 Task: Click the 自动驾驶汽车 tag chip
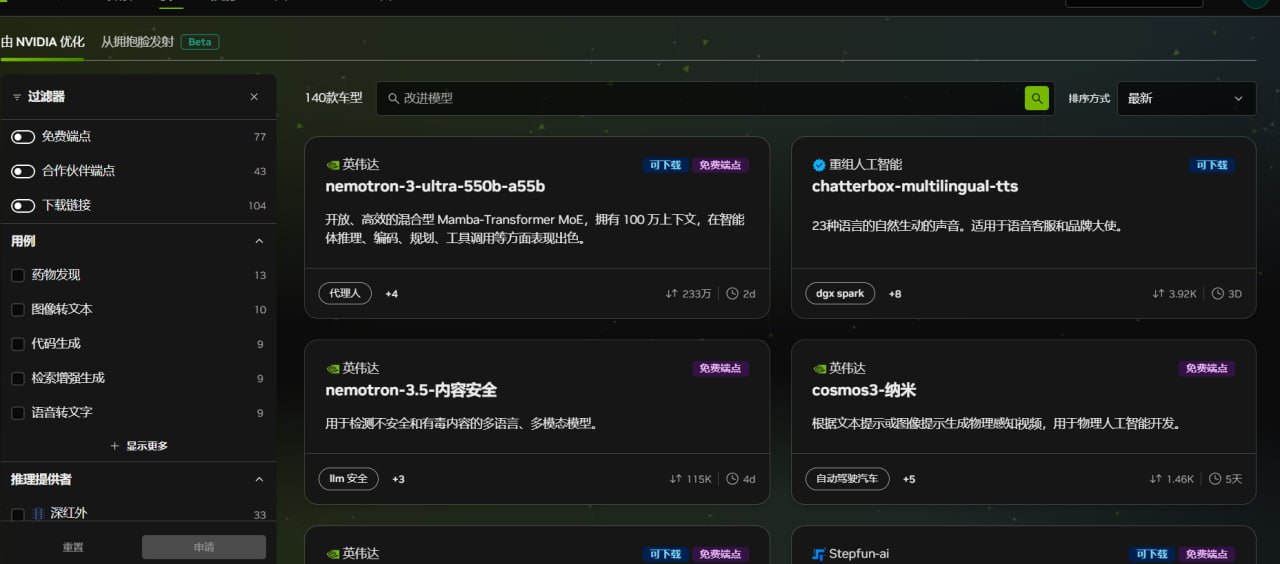point(847,479)
